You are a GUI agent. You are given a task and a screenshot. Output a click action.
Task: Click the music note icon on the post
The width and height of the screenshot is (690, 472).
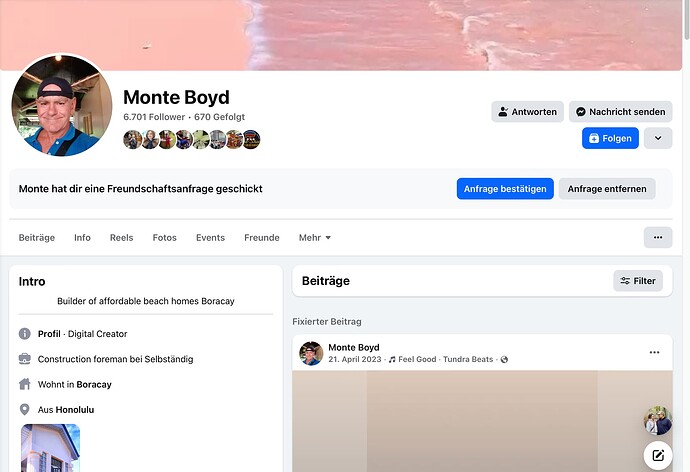coord(392,359)
